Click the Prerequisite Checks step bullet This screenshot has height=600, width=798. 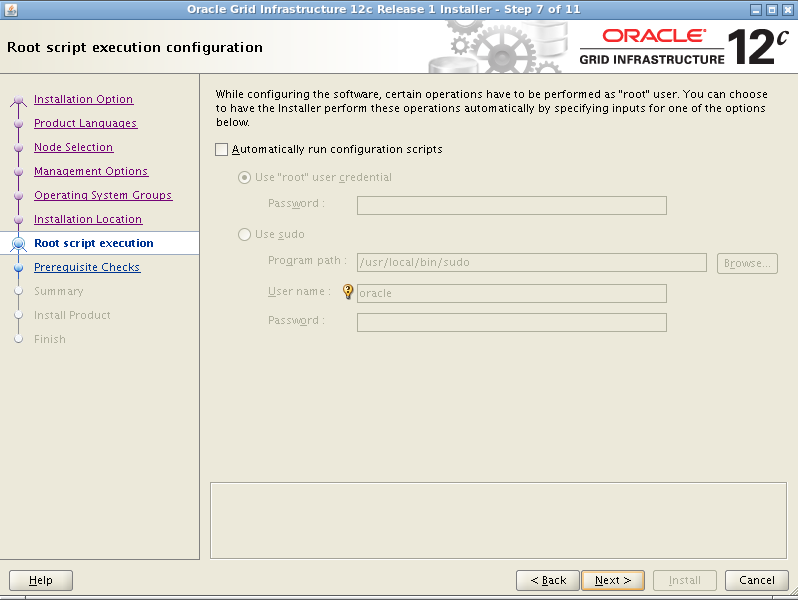18,268
